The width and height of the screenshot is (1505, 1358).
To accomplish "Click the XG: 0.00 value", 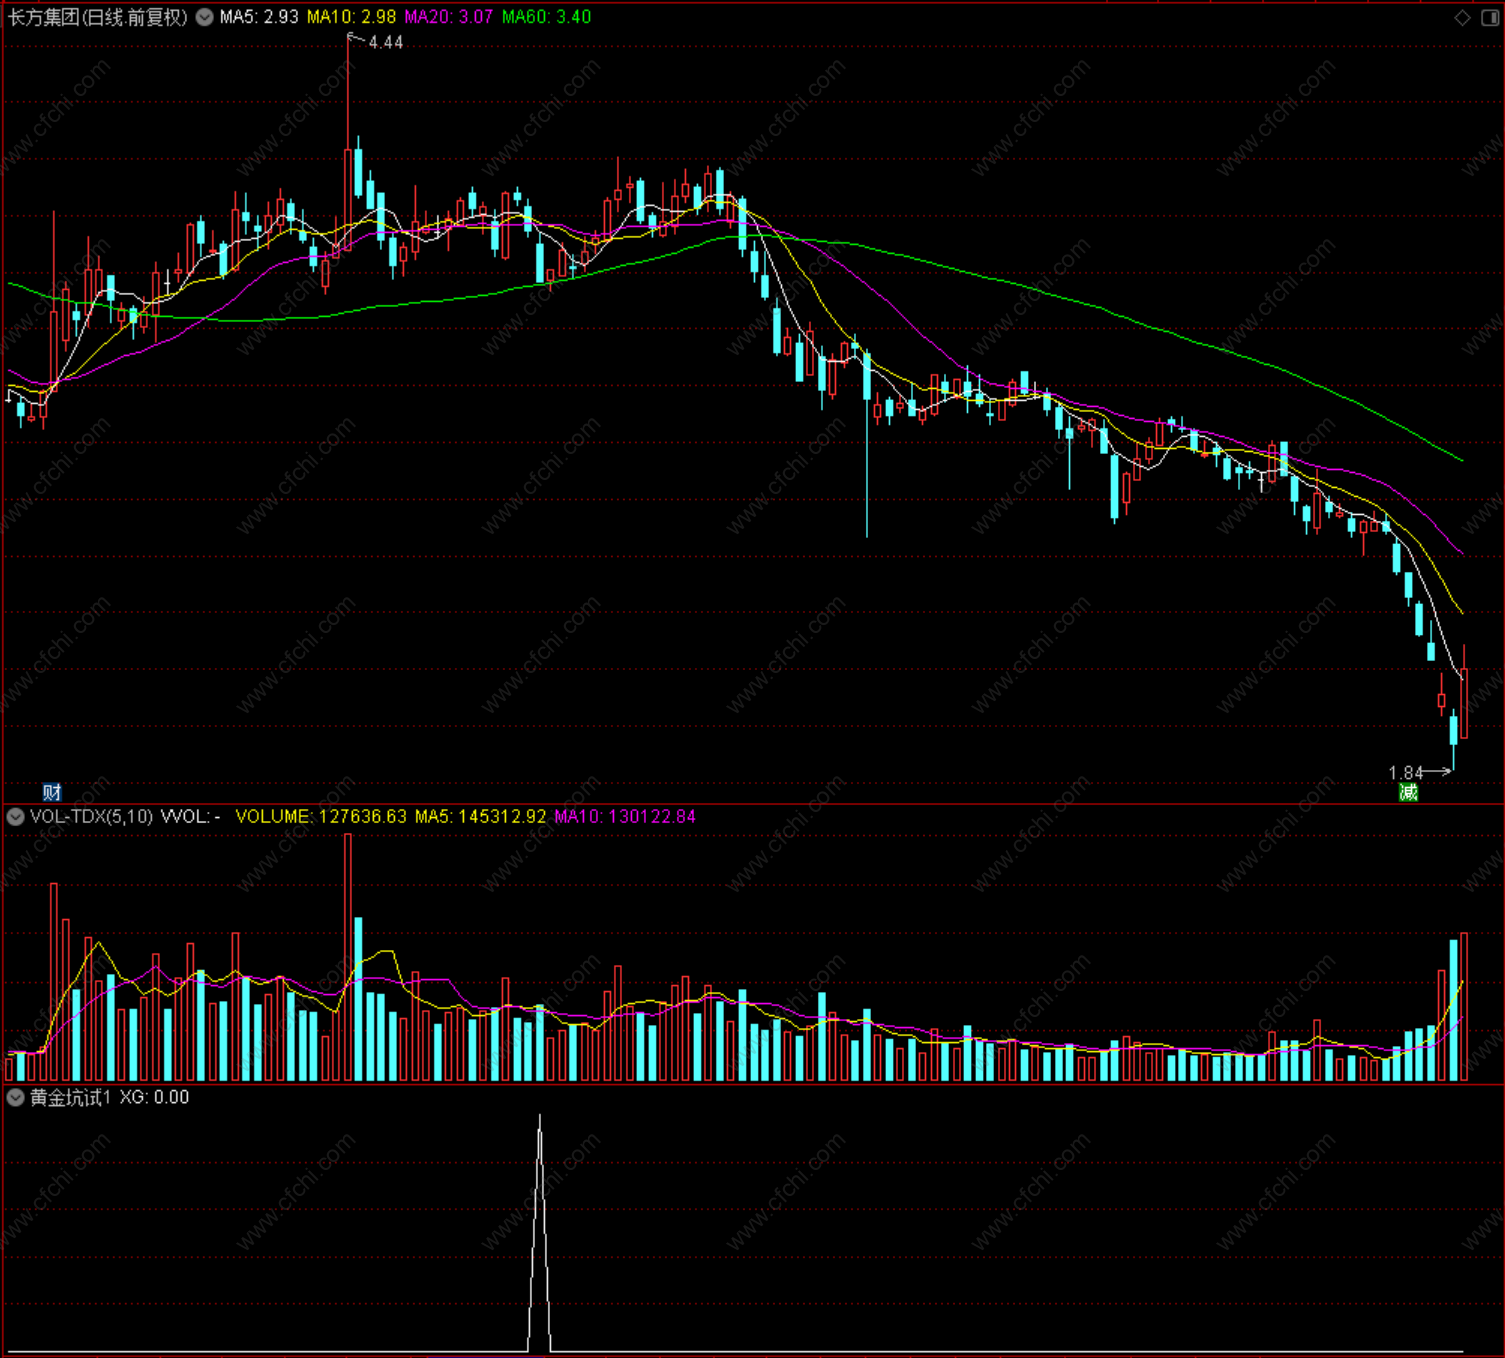I will (x=154, y=1098).
